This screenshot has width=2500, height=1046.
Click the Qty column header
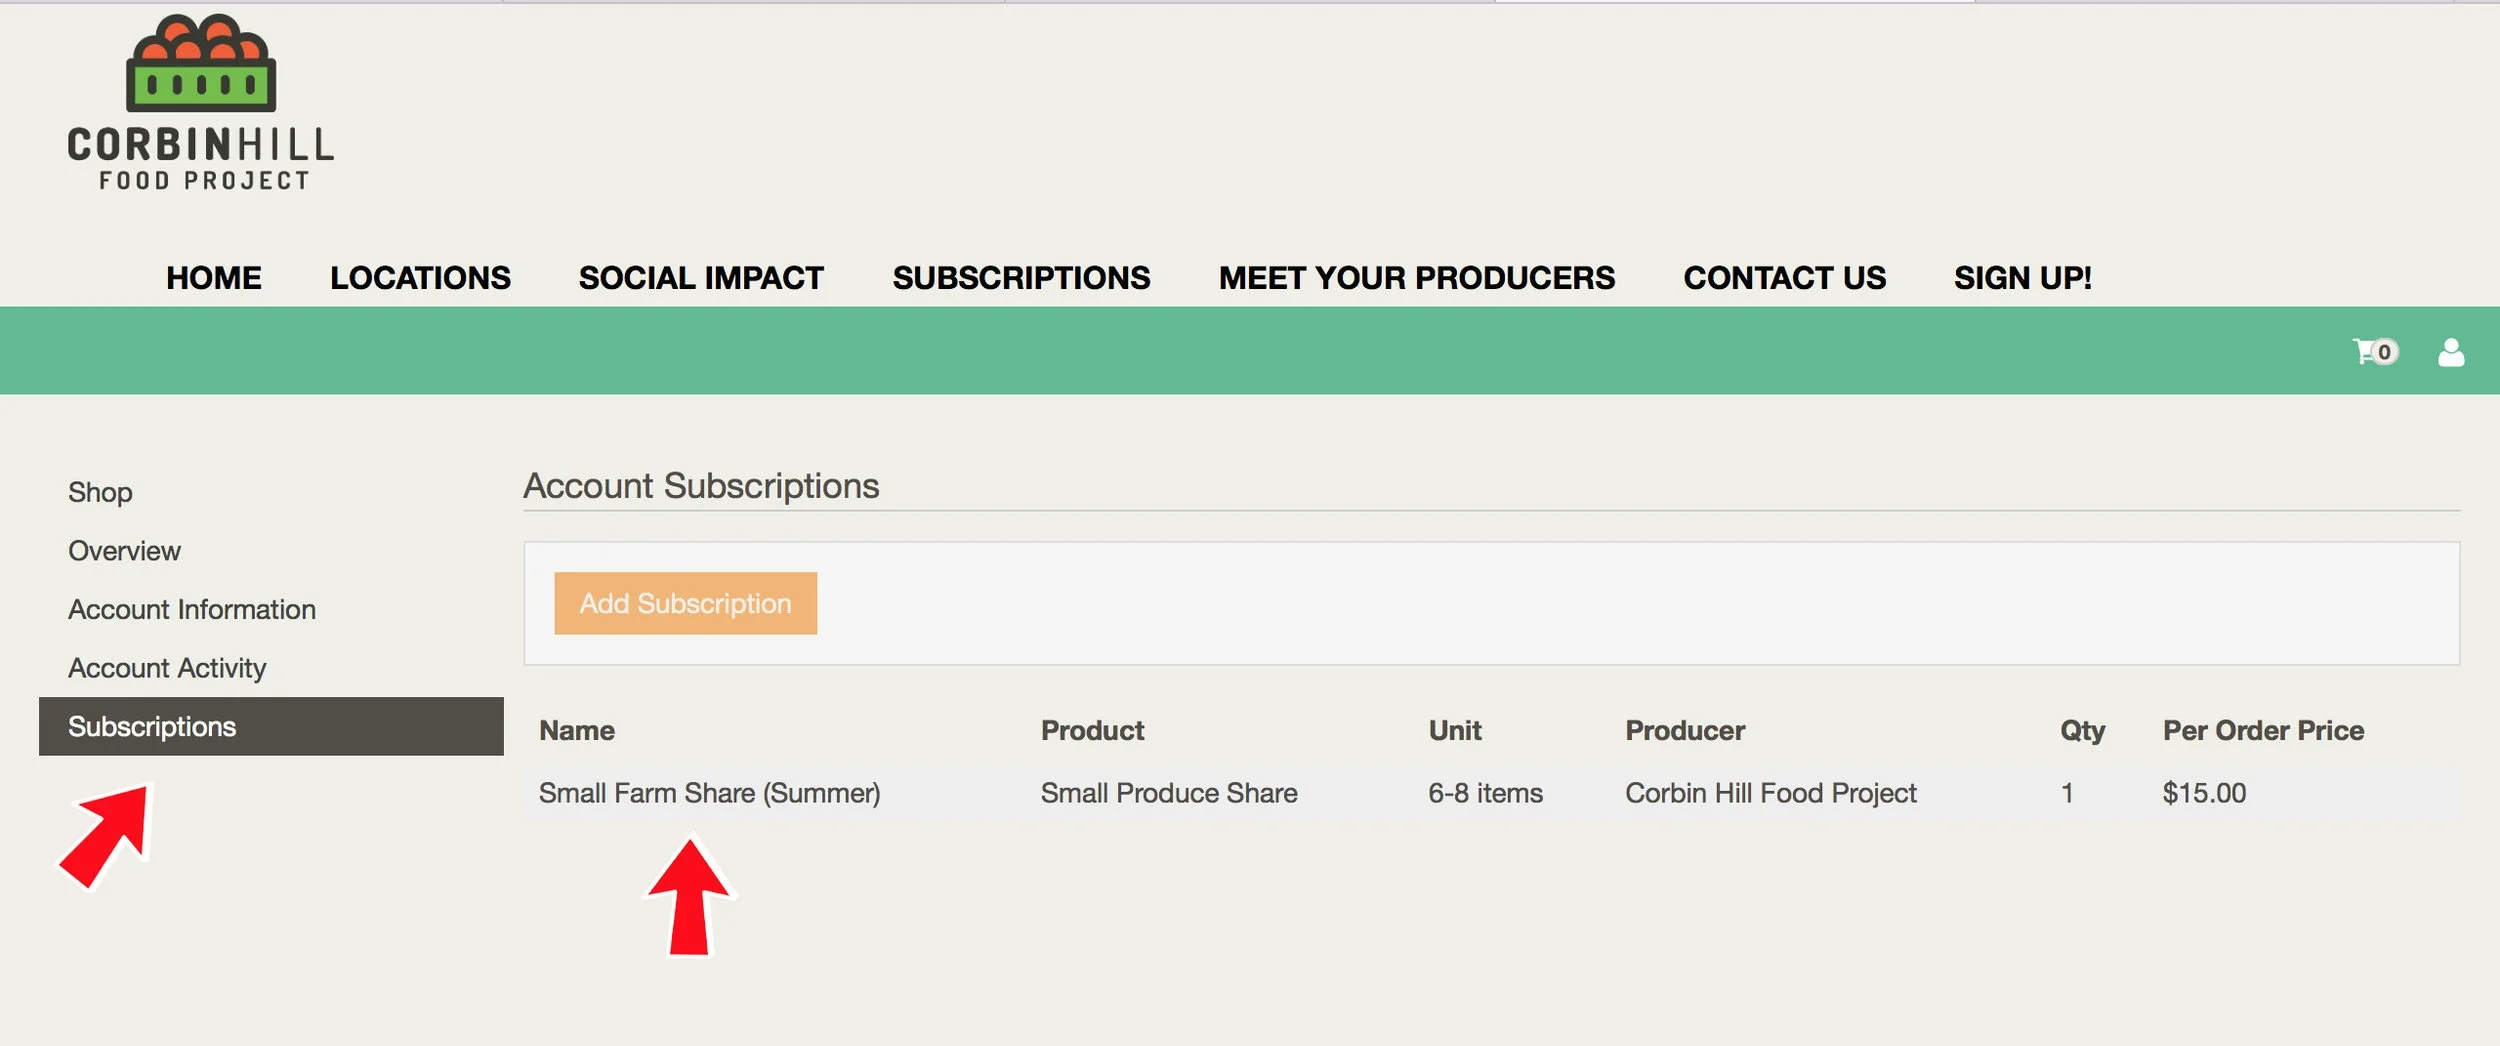coord(2082,730)
